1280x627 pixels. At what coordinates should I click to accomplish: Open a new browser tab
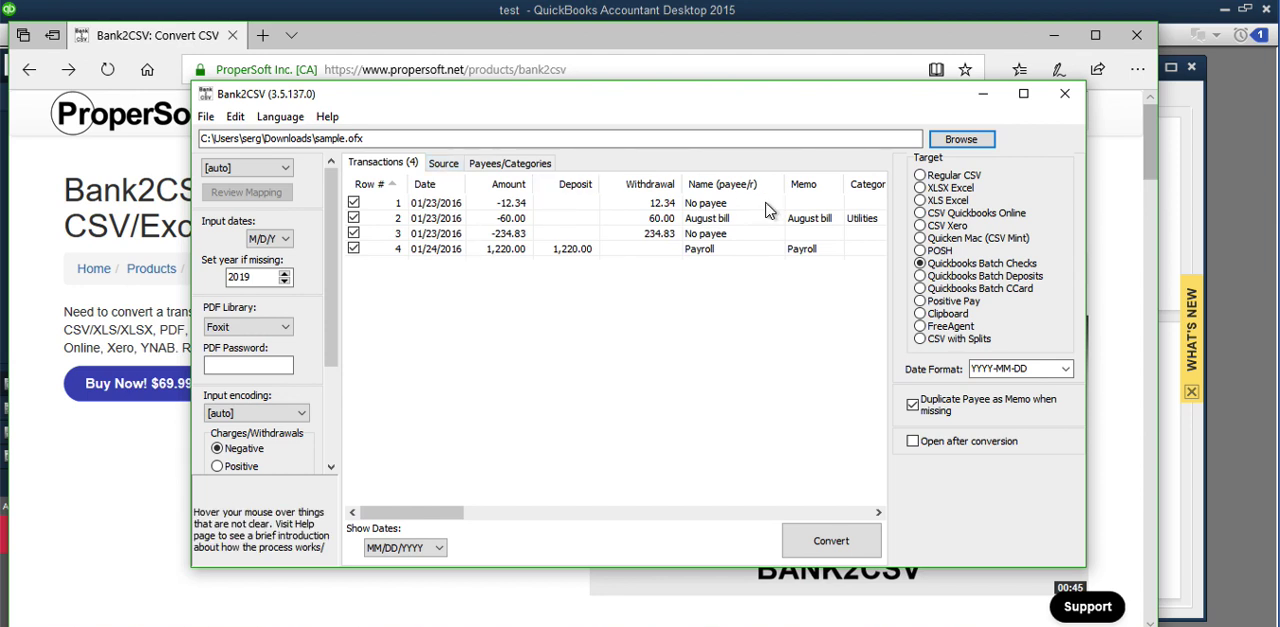pyautogui.click(x=262, y=35)
